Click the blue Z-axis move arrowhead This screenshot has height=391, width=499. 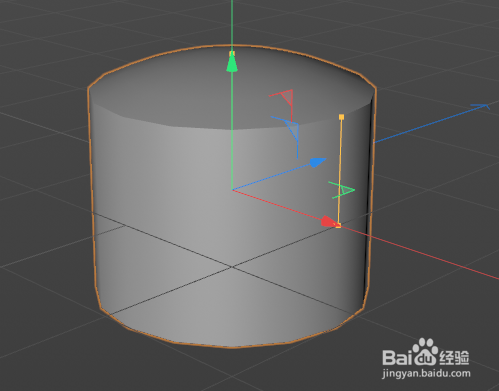pyautogui.click(x=317, y=162)
